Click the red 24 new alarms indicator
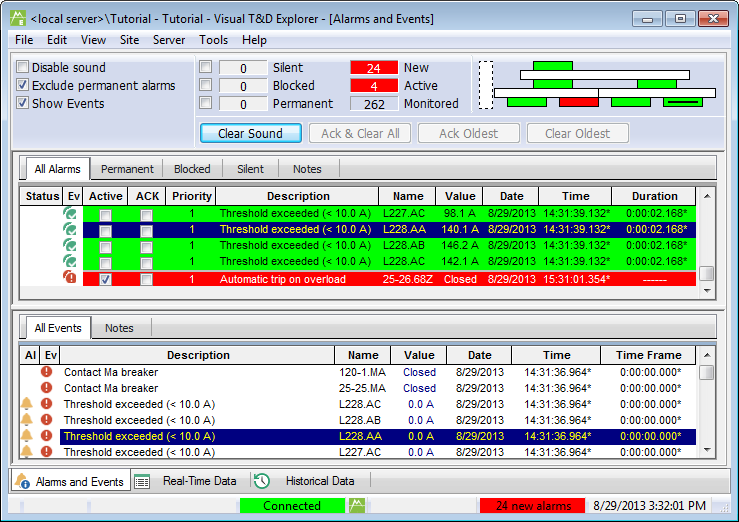The width and height of the screenshot is (739, 522). click(x=533, y=506)
